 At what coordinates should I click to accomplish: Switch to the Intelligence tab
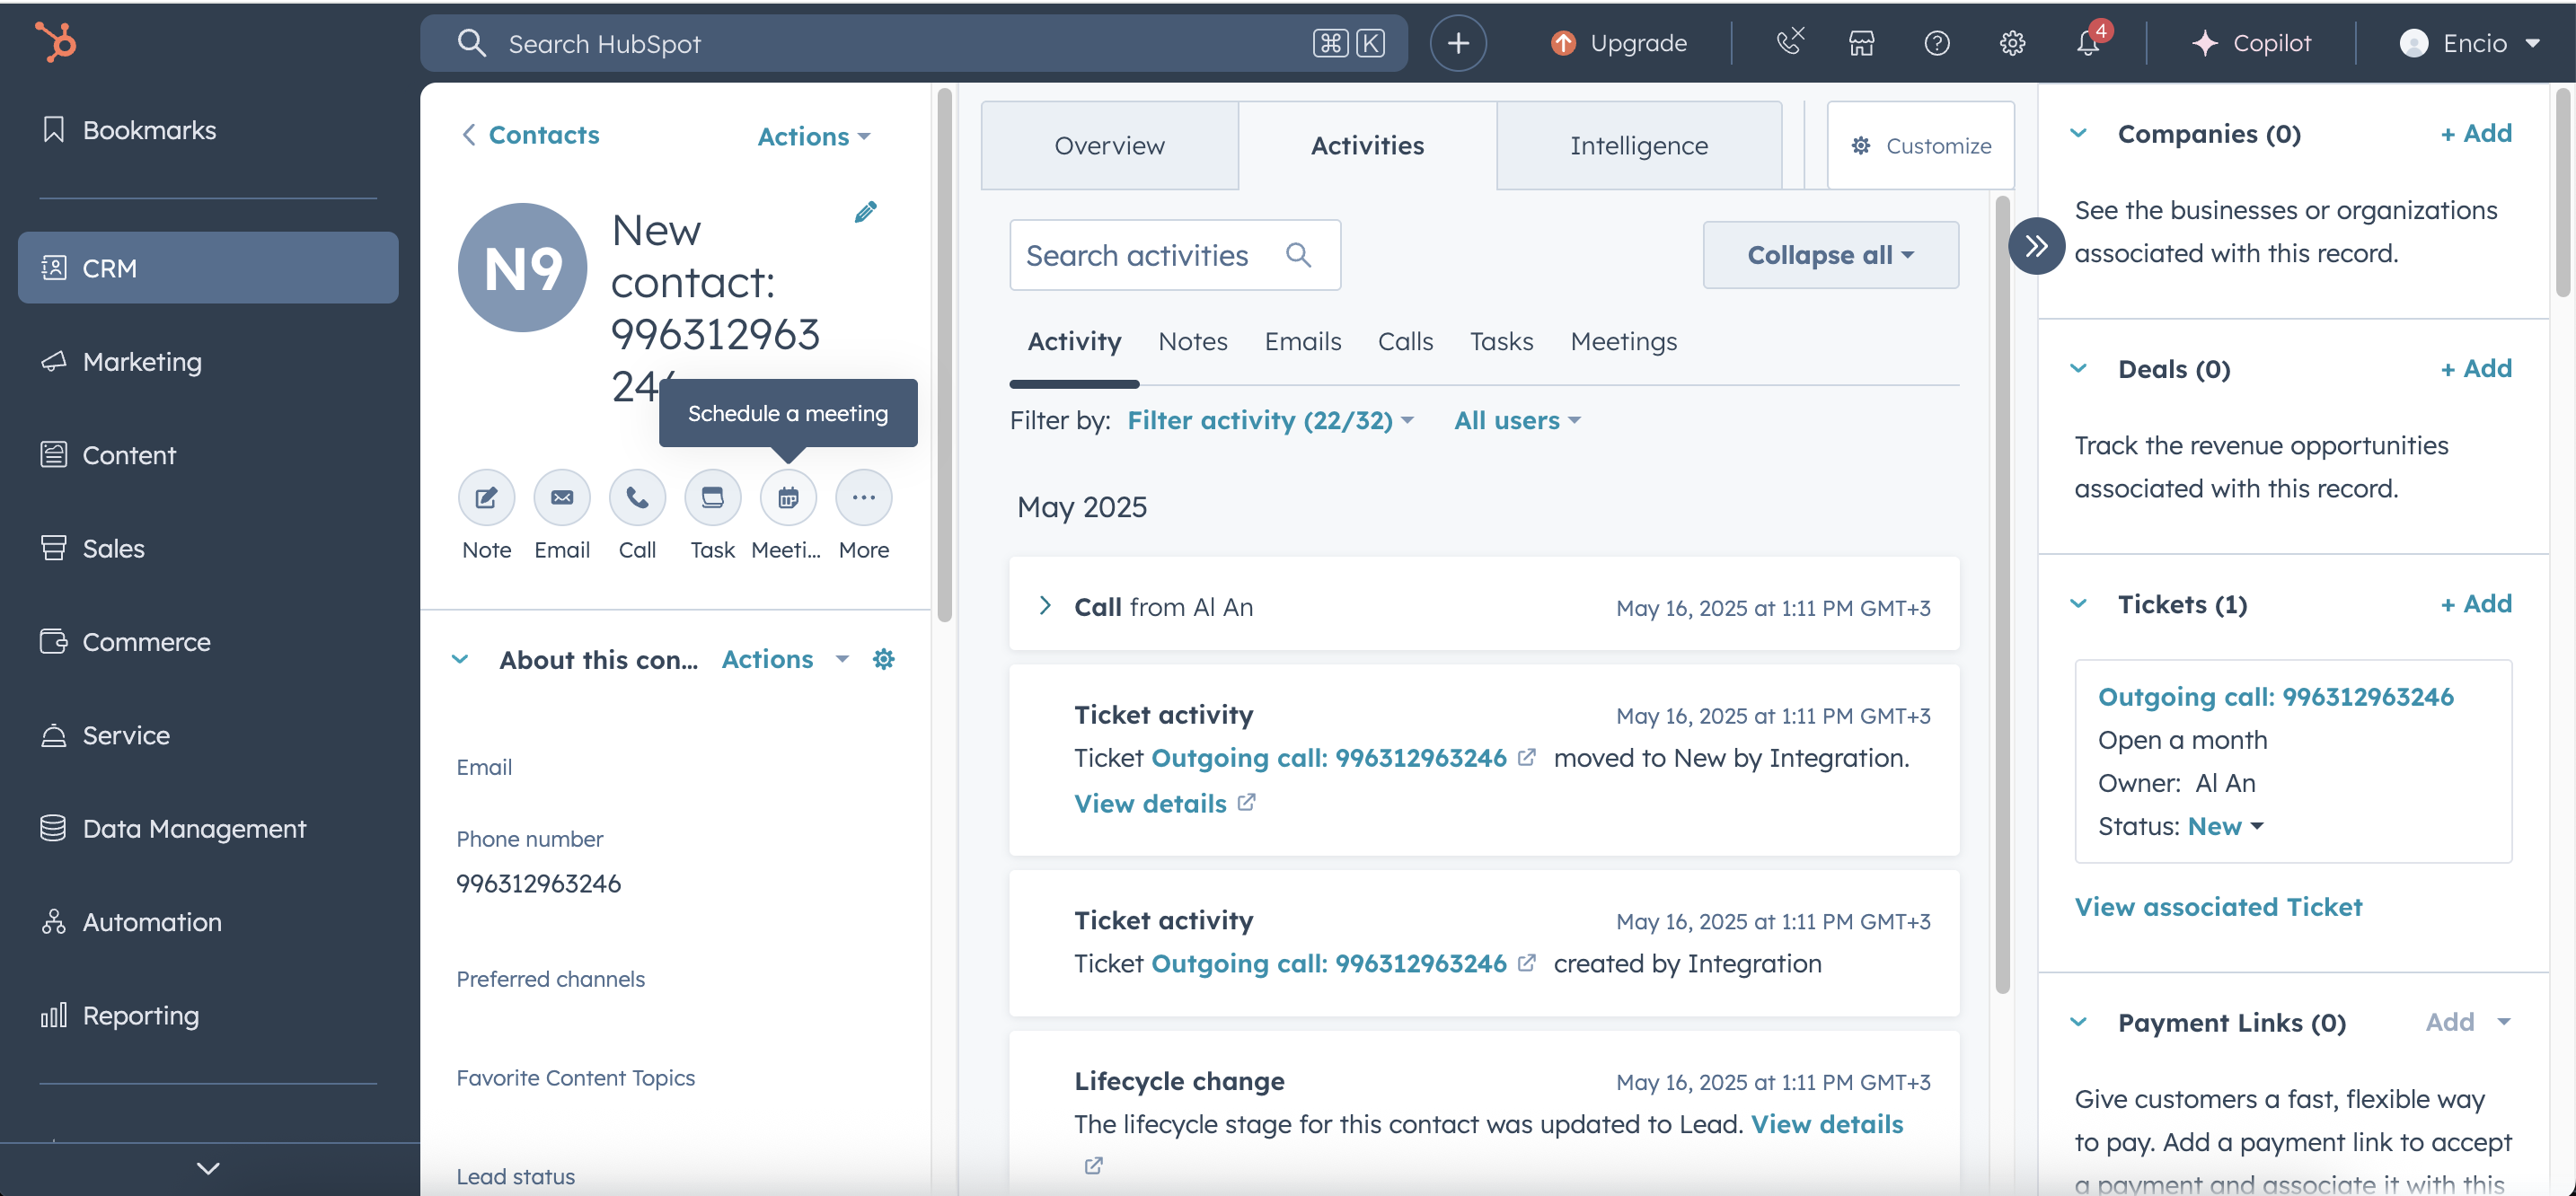click(x=1639, y=145)
